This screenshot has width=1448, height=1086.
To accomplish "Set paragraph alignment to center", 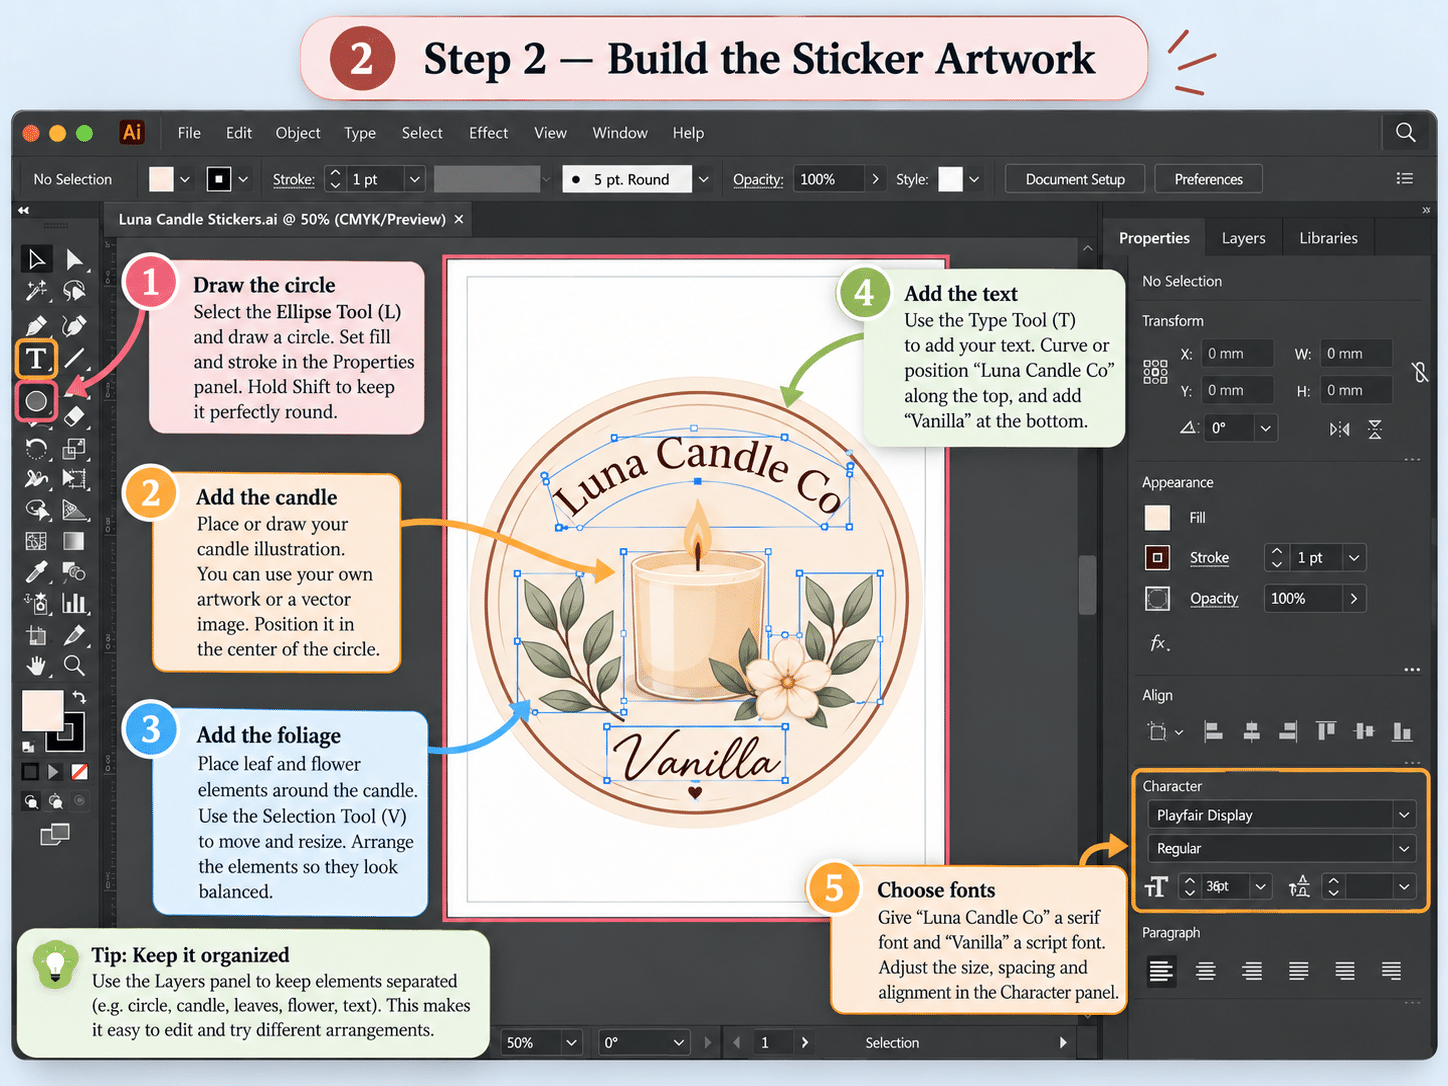I will pyautogui.click(x=1206, y=971).
